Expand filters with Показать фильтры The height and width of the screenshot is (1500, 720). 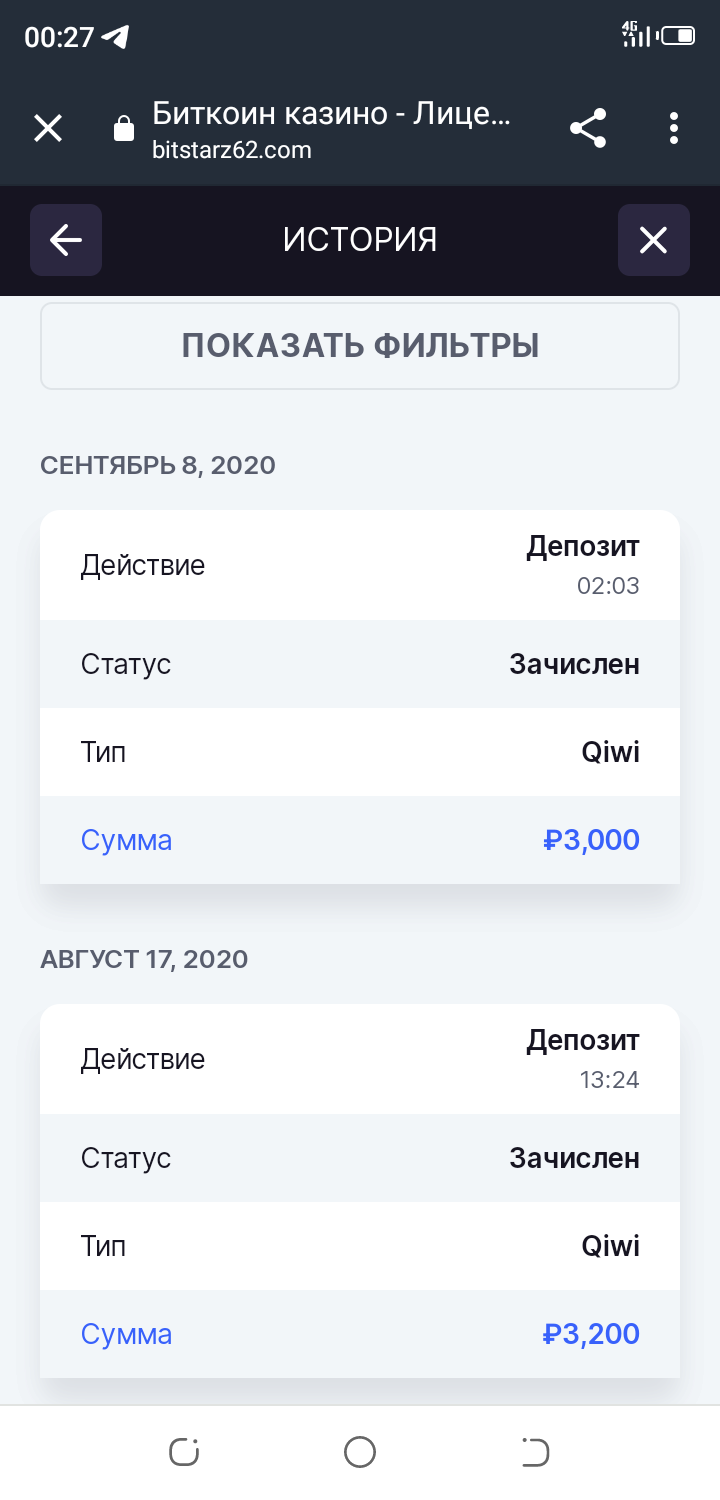click(360, 346)
